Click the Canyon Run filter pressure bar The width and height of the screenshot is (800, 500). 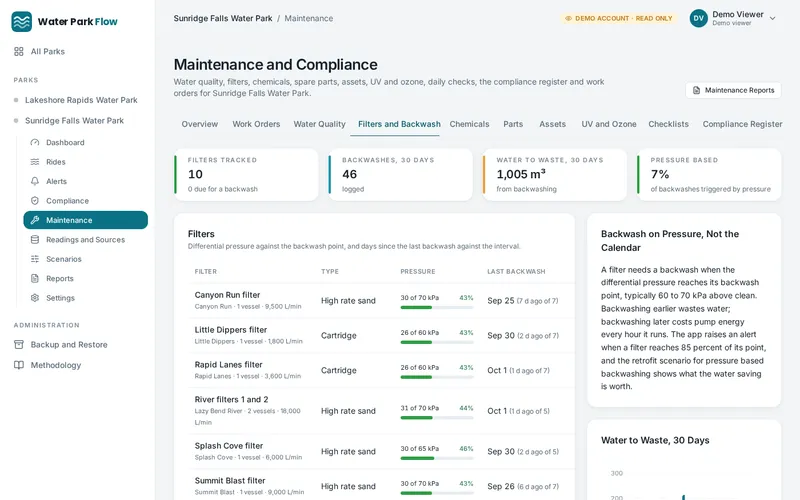(437, 308)
